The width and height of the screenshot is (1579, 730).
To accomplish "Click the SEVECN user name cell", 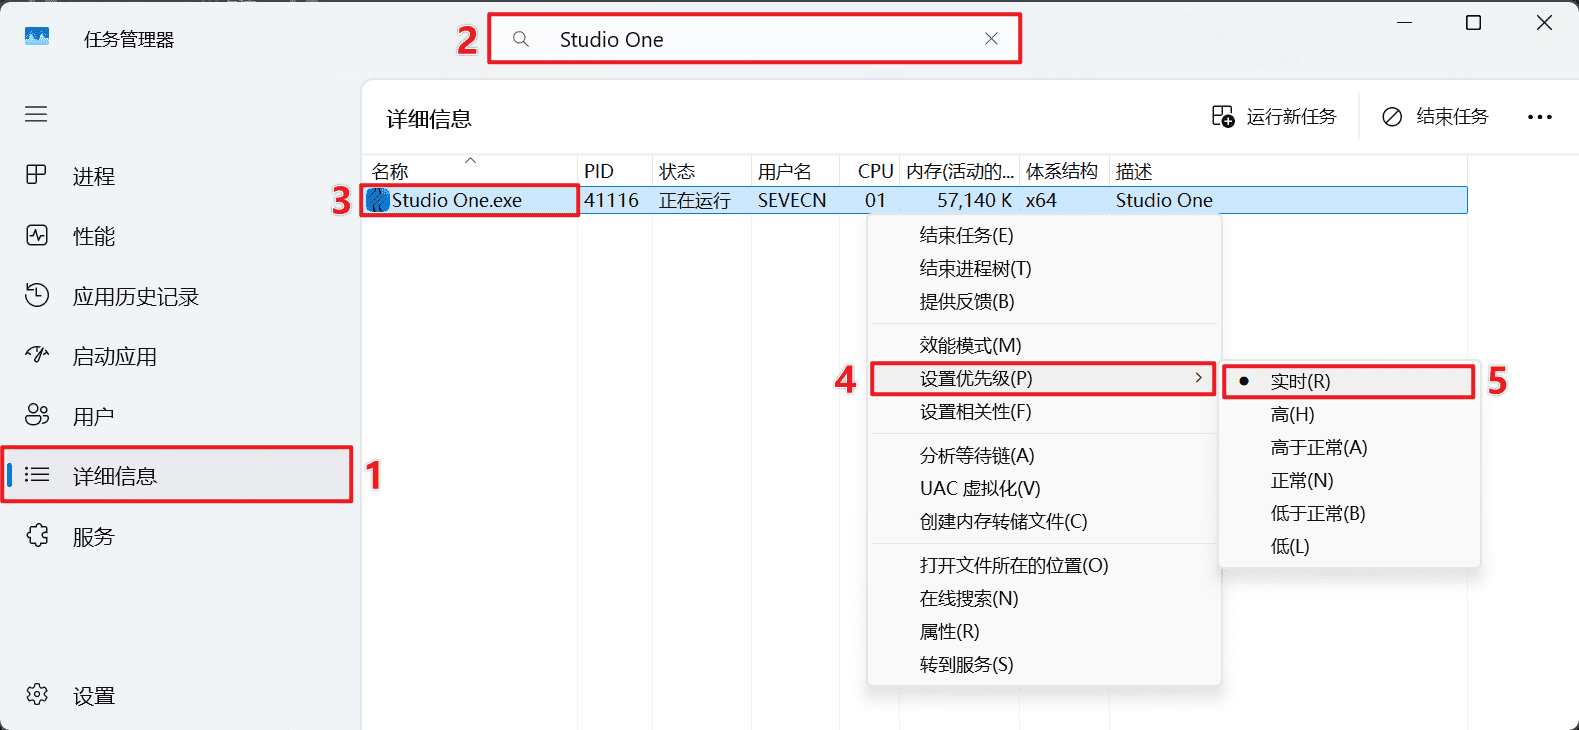I will [792, 200].
